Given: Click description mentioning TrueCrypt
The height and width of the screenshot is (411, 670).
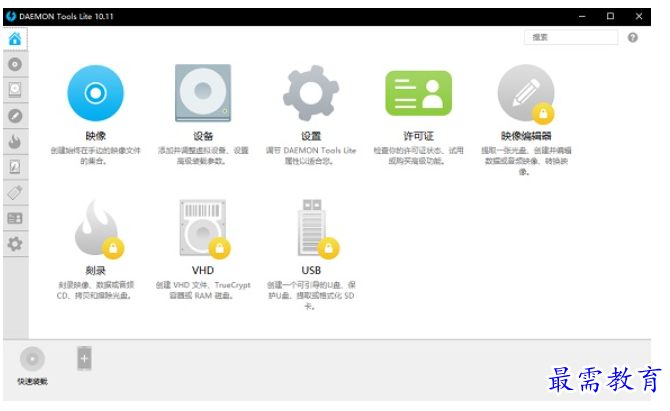Looking at the screenshot, I should click(x=203, y=291).
